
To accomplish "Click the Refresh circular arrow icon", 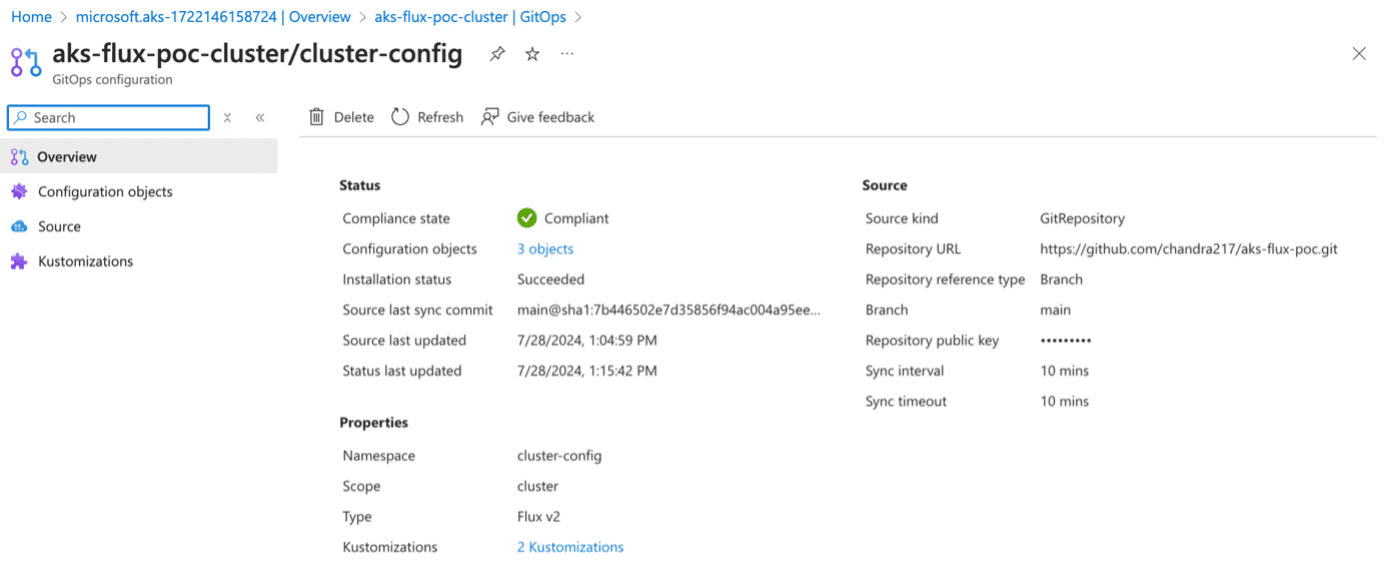I will (400, 117).
